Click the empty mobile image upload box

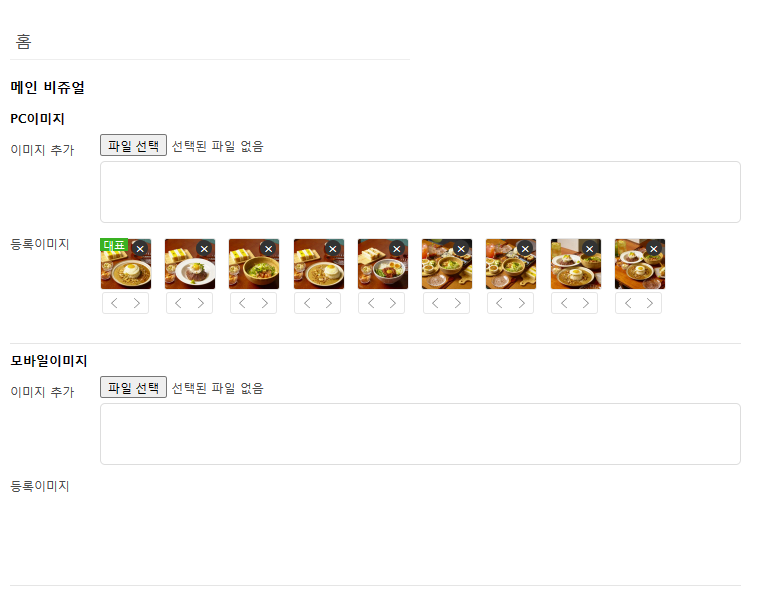[x=420, y=434]
